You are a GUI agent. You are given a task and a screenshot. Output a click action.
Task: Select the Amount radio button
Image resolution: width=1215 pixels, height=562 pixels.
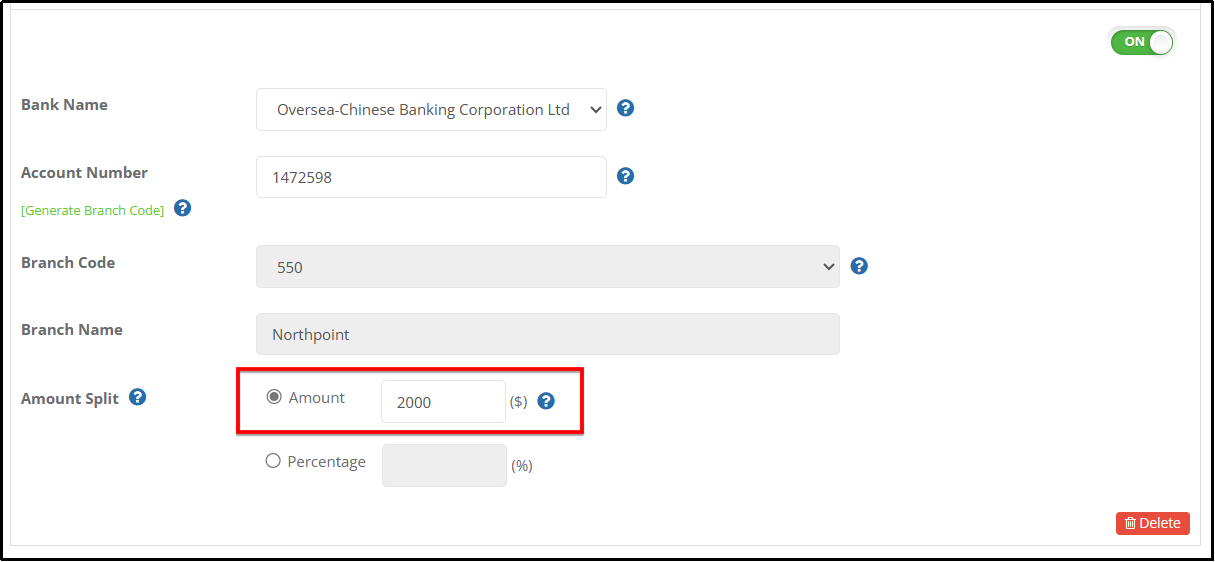tap(274, 397)
